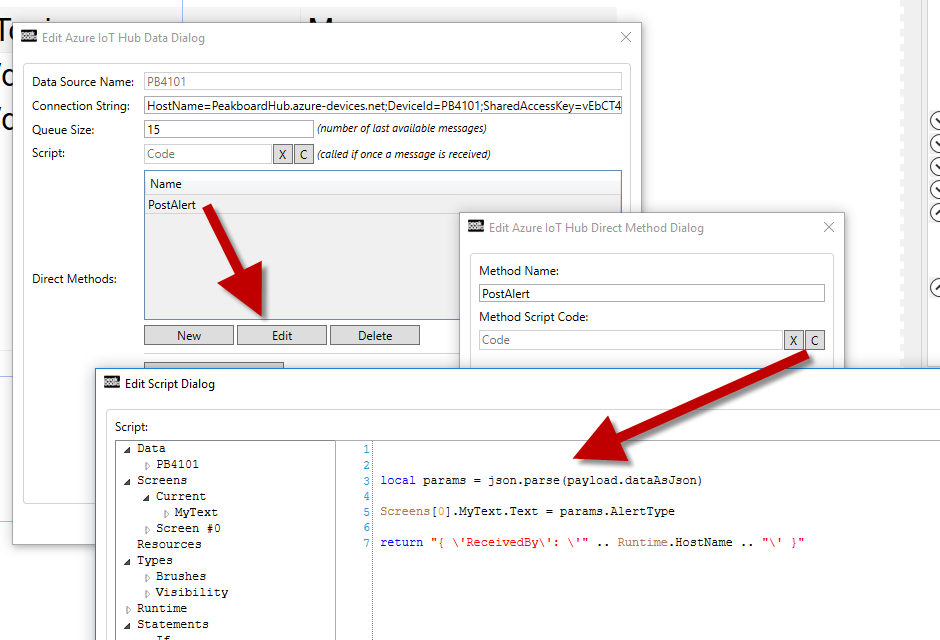Click the return statement script line

(592, 542)
